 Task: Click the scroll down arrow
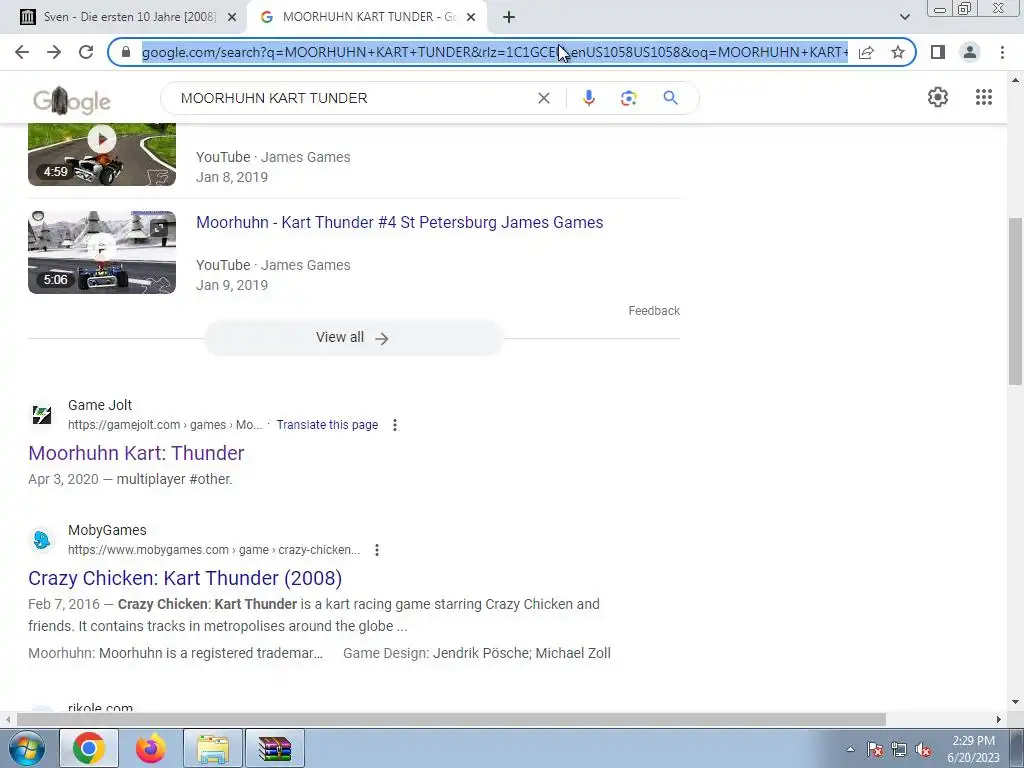pos(1015,702)
